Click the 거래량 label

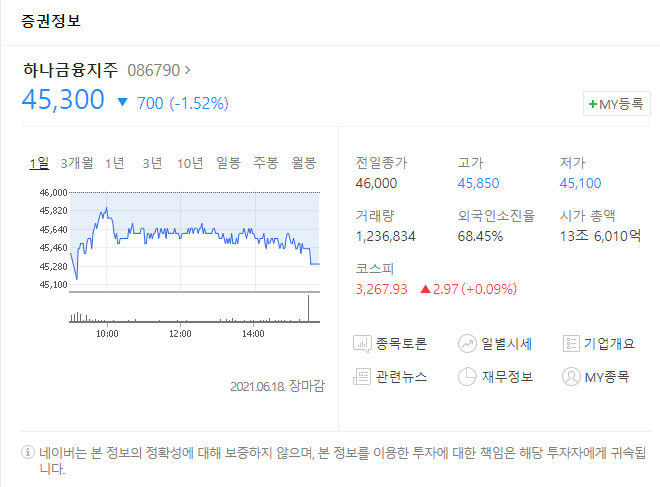(375, 216)
